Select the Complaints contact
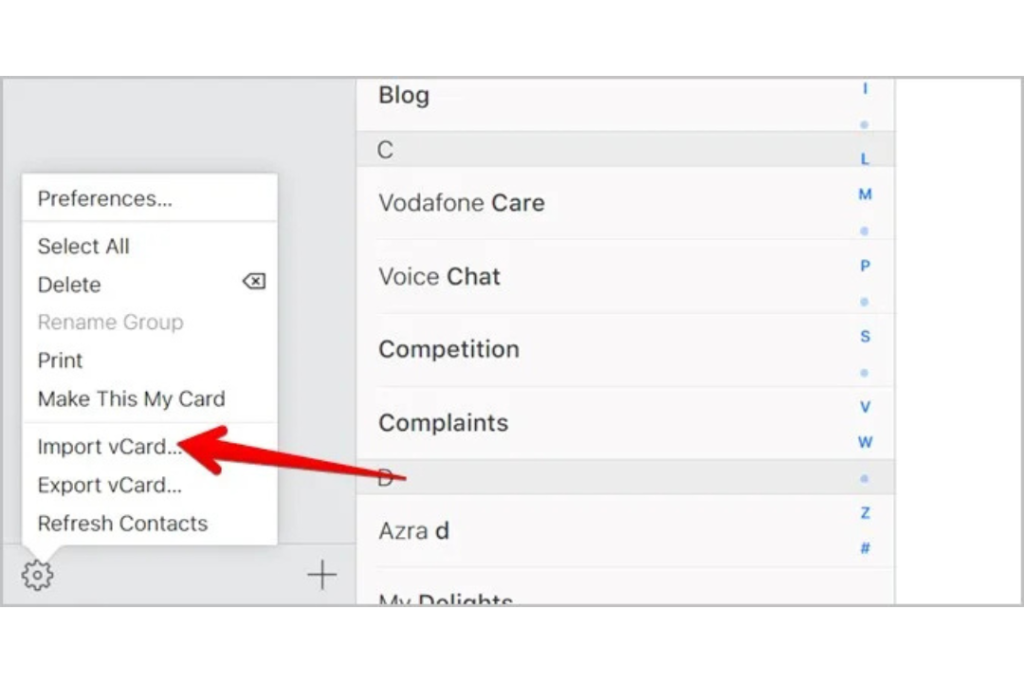 pos(625,423)
